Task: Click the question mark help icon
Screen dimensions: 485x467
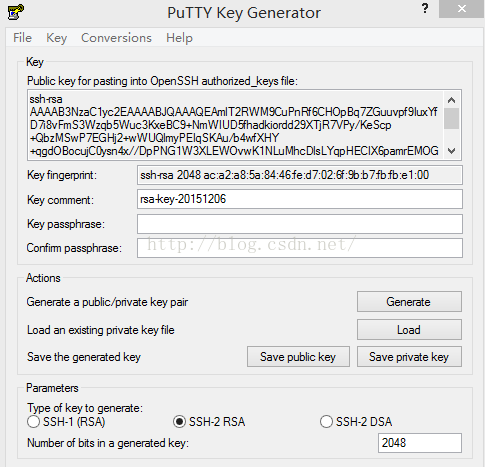Action: click(x=425, y=8)
